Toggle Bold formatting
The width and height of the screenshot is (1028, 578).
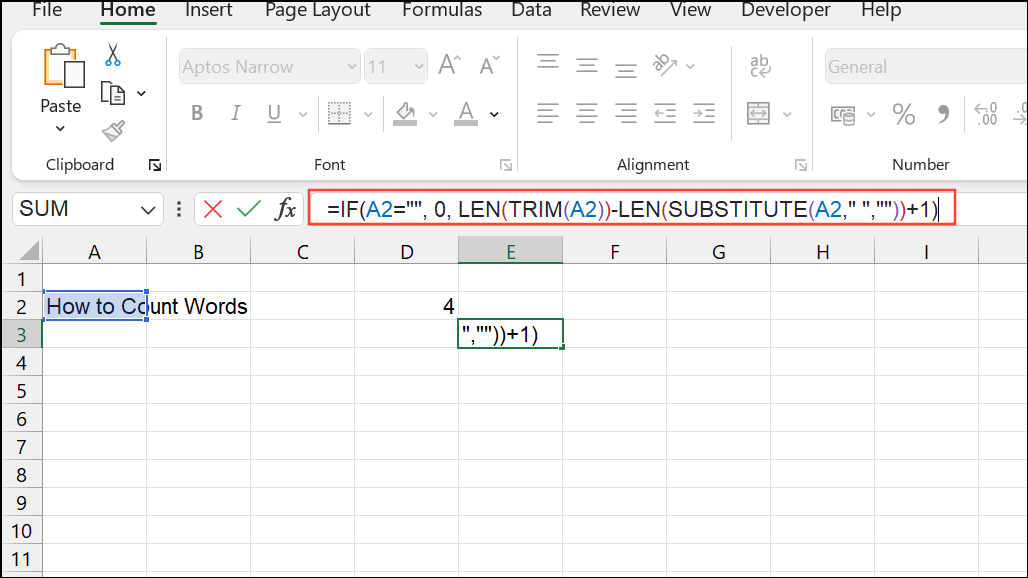click(x=197, y=113)
